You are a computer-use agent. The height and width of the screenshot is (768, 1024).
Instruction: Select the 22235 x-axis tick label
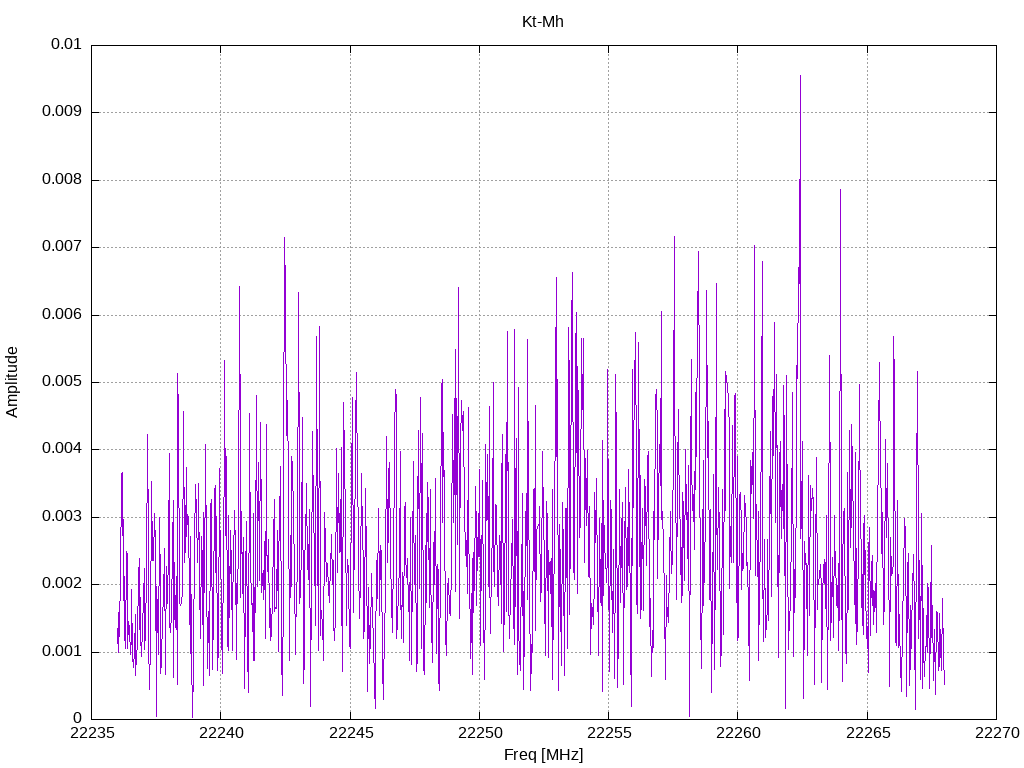91,735
